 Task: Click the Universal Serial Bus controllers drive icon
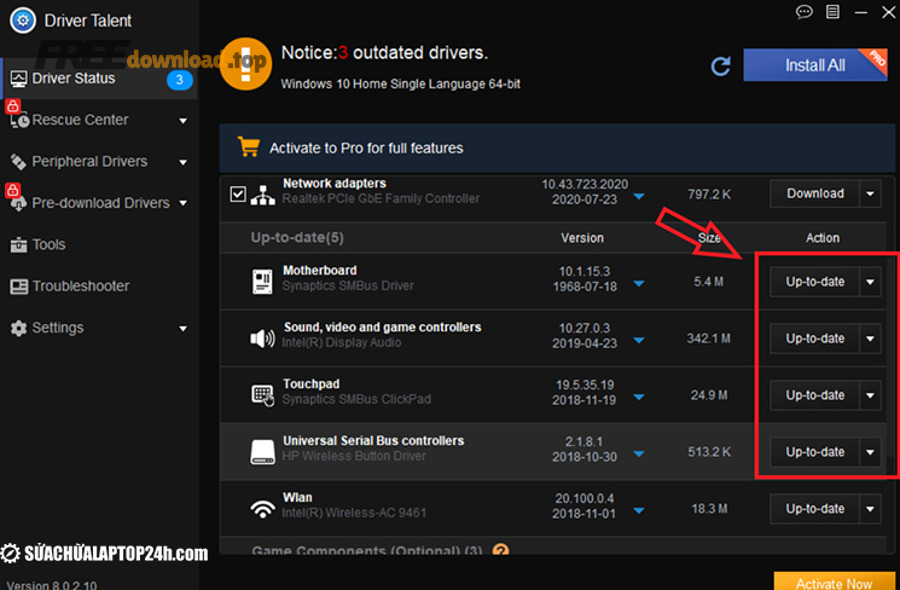click(263, 452)
